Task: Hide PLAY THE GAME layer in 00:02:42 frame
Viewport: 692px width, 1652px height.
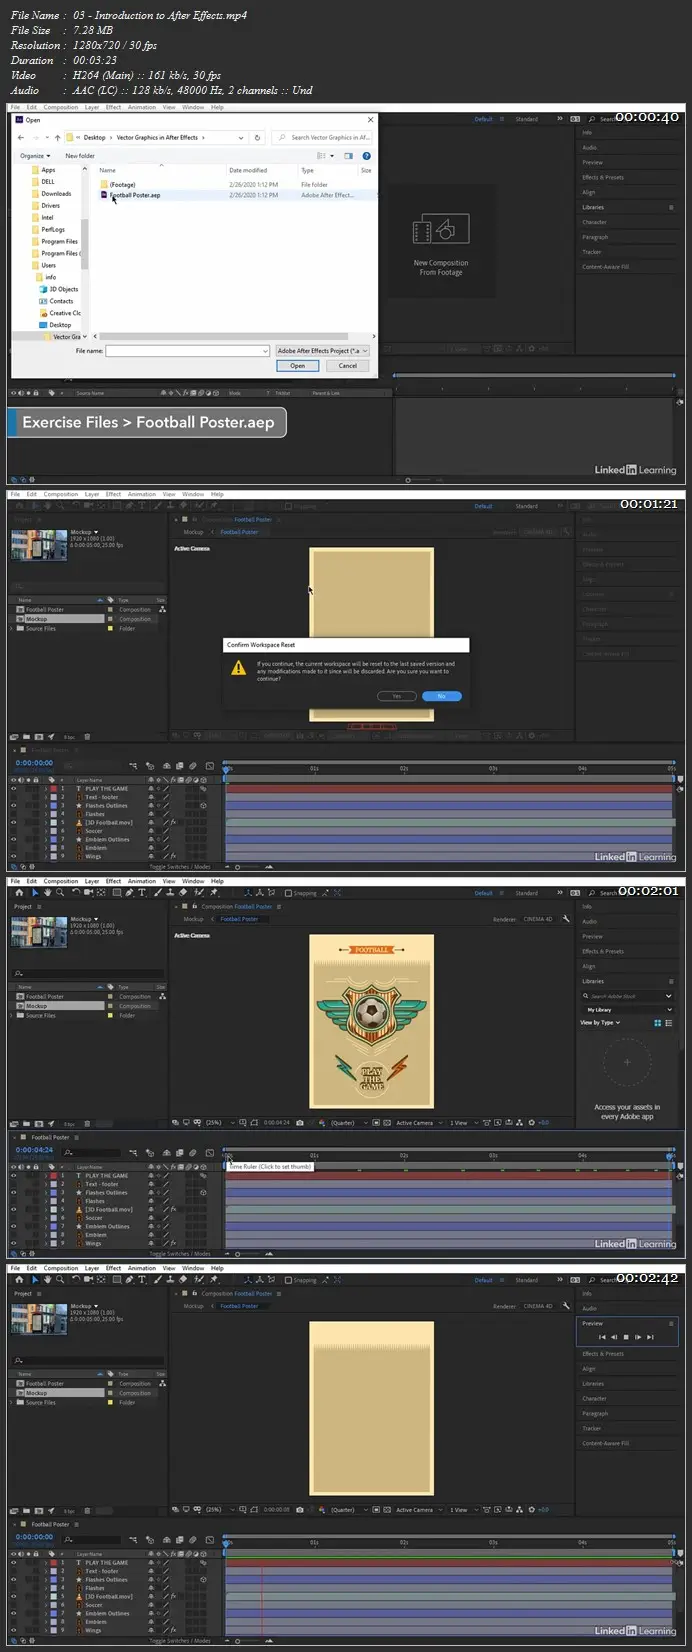Action: 14,1562
